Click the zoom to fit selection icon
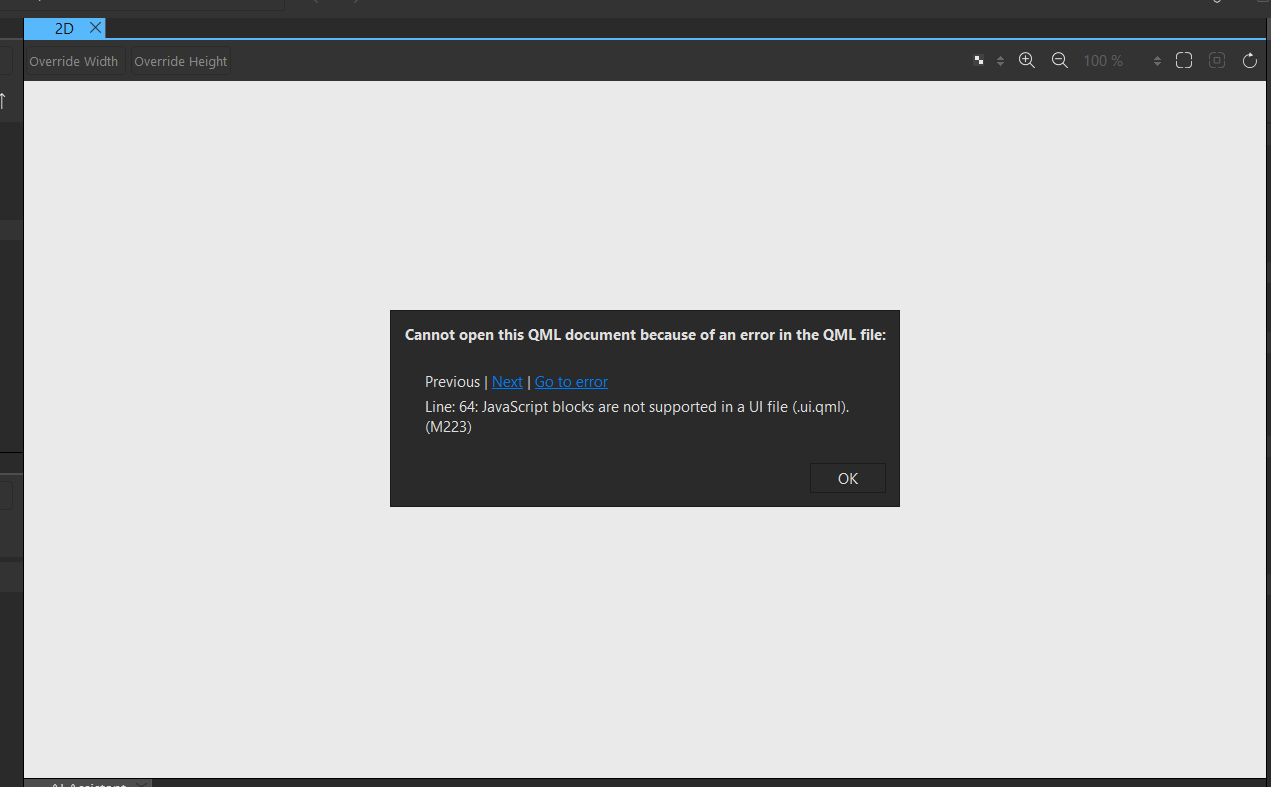Image resolution: width=1271 pixels, height=787 pixels. (x=1217, y=60)
